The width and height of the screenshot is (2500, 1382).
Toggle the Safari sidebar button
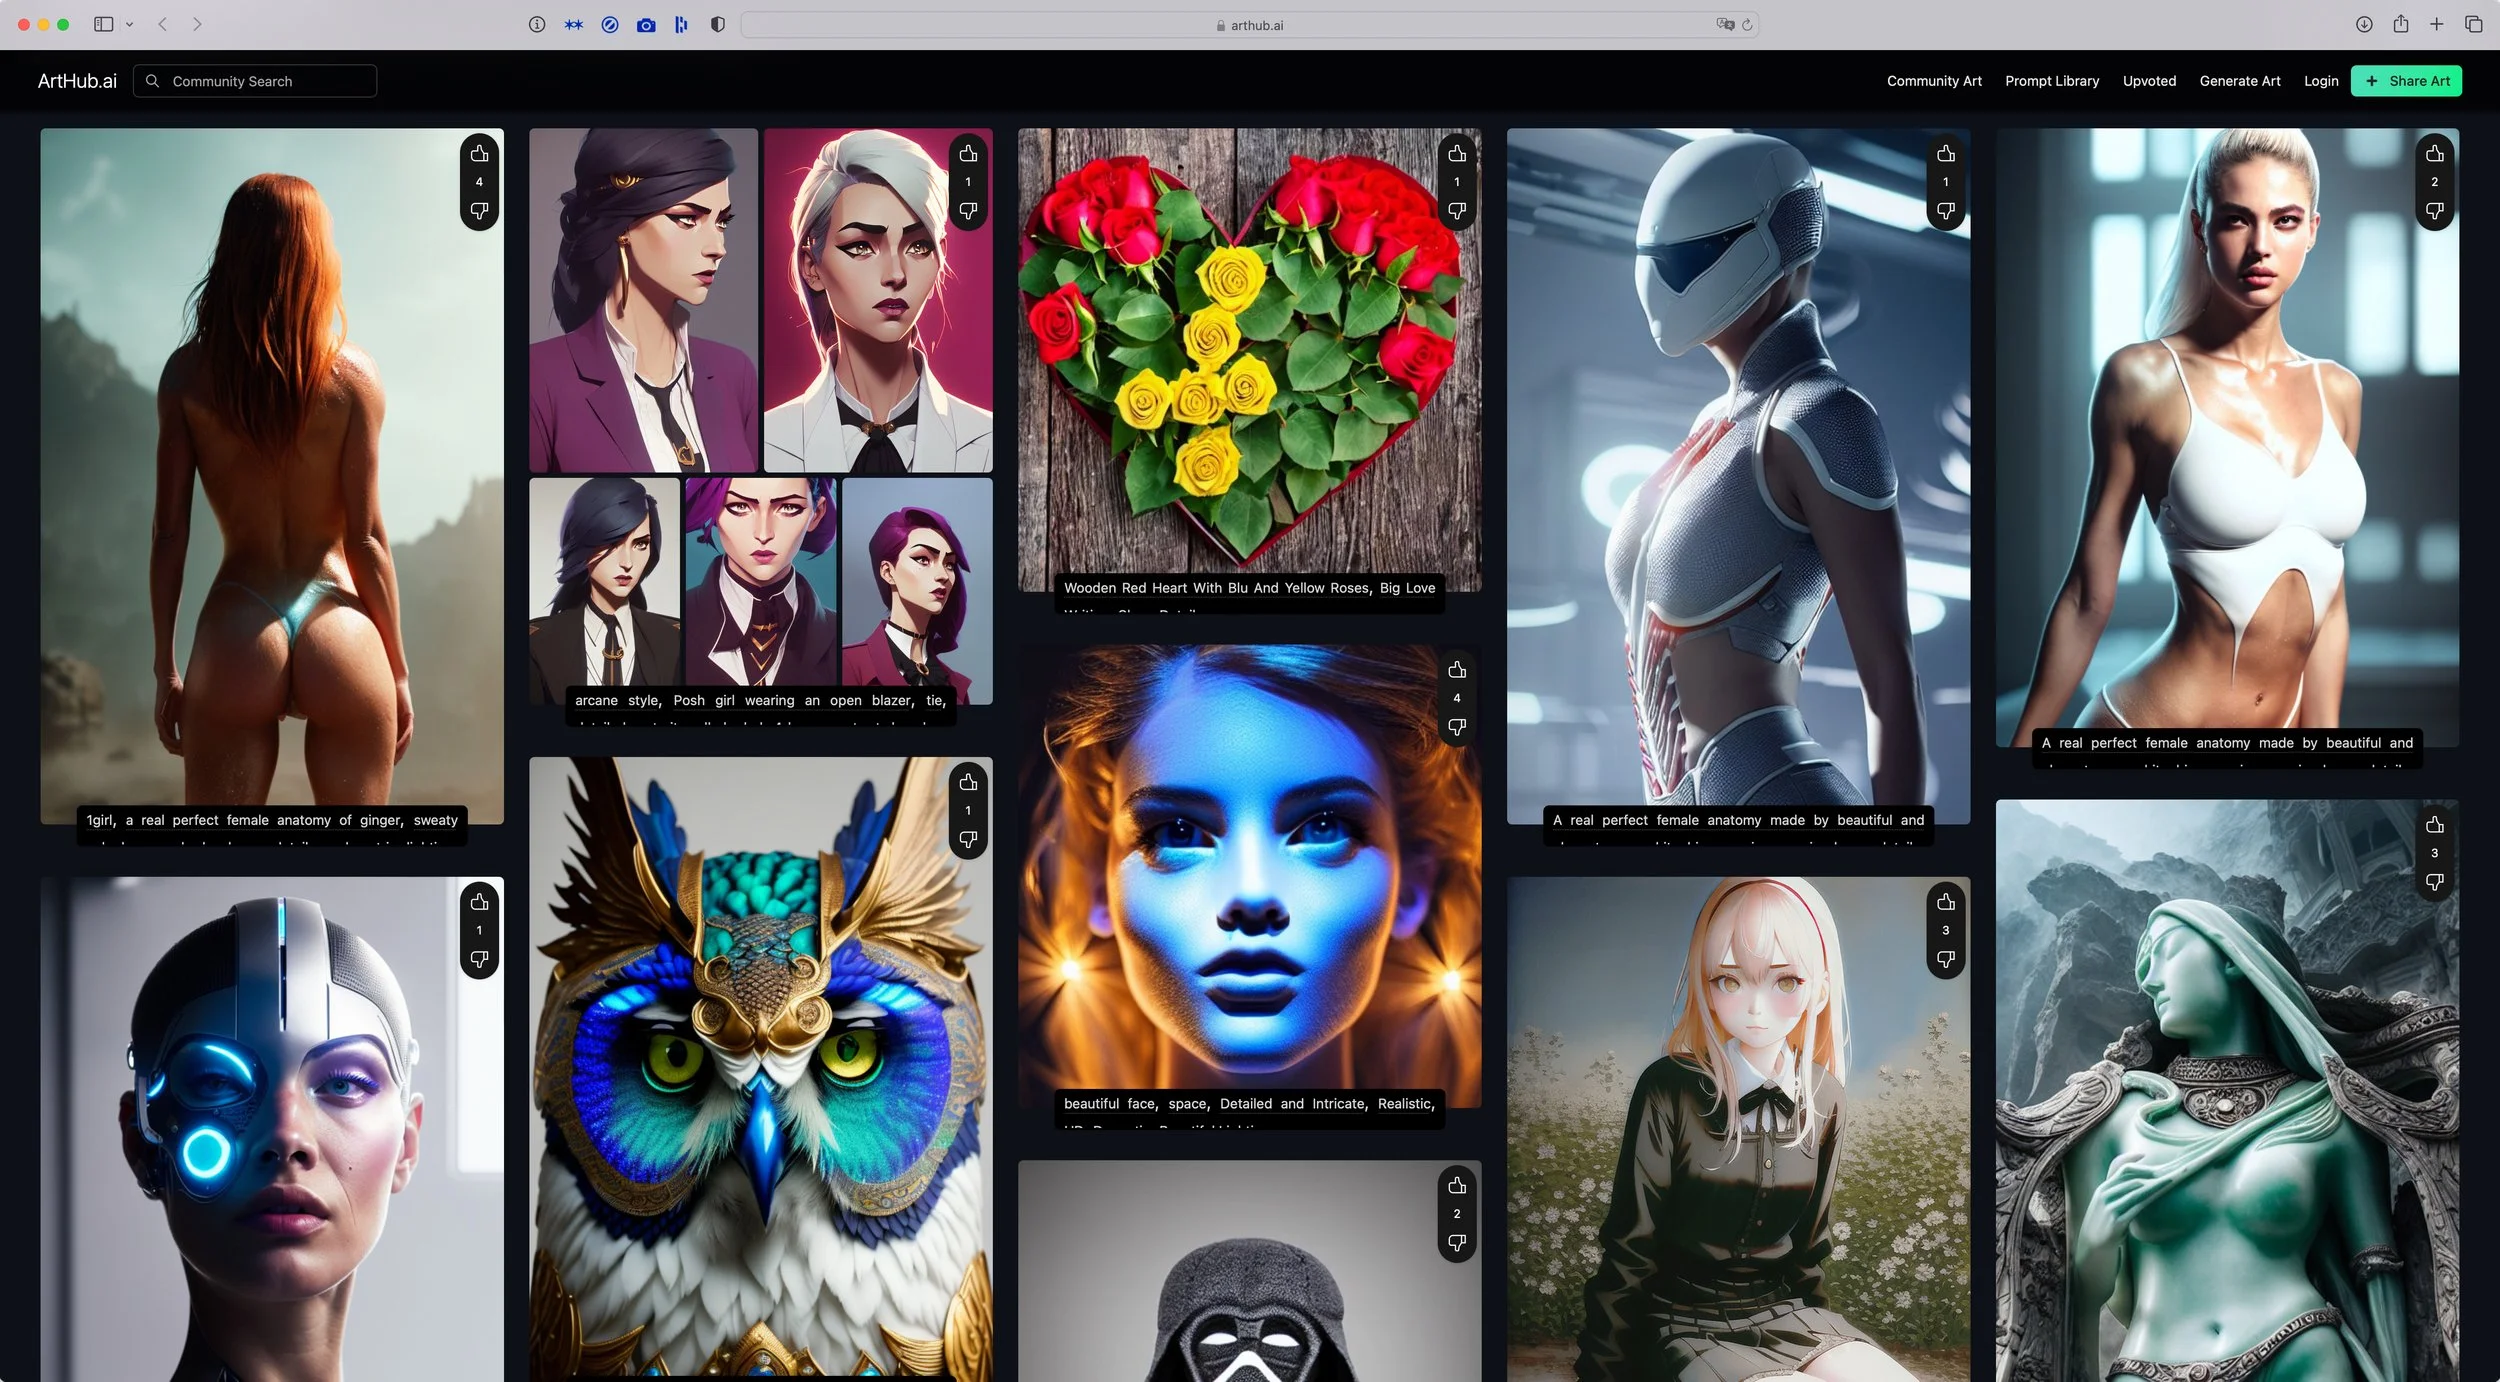coord(103,25)
